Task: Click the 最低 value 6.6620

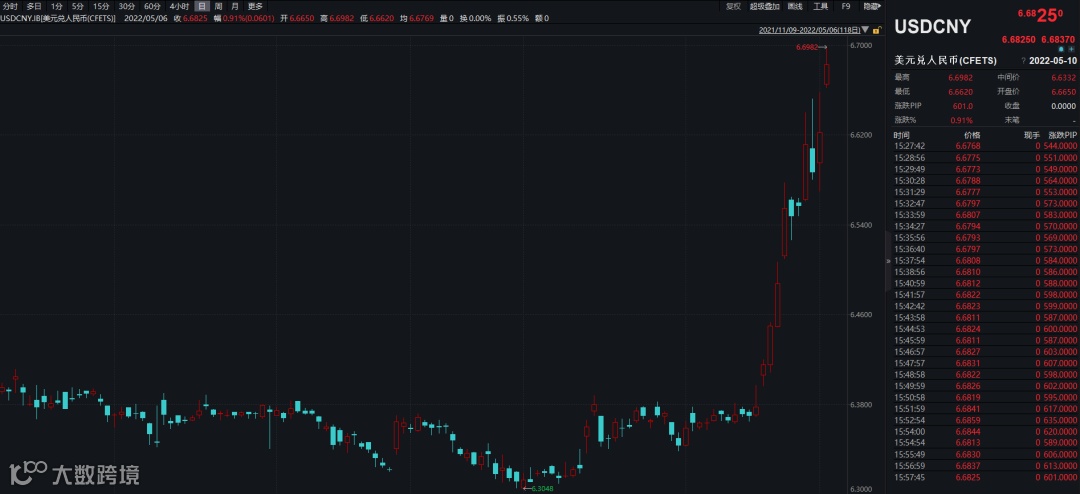Action: [960, 92]
